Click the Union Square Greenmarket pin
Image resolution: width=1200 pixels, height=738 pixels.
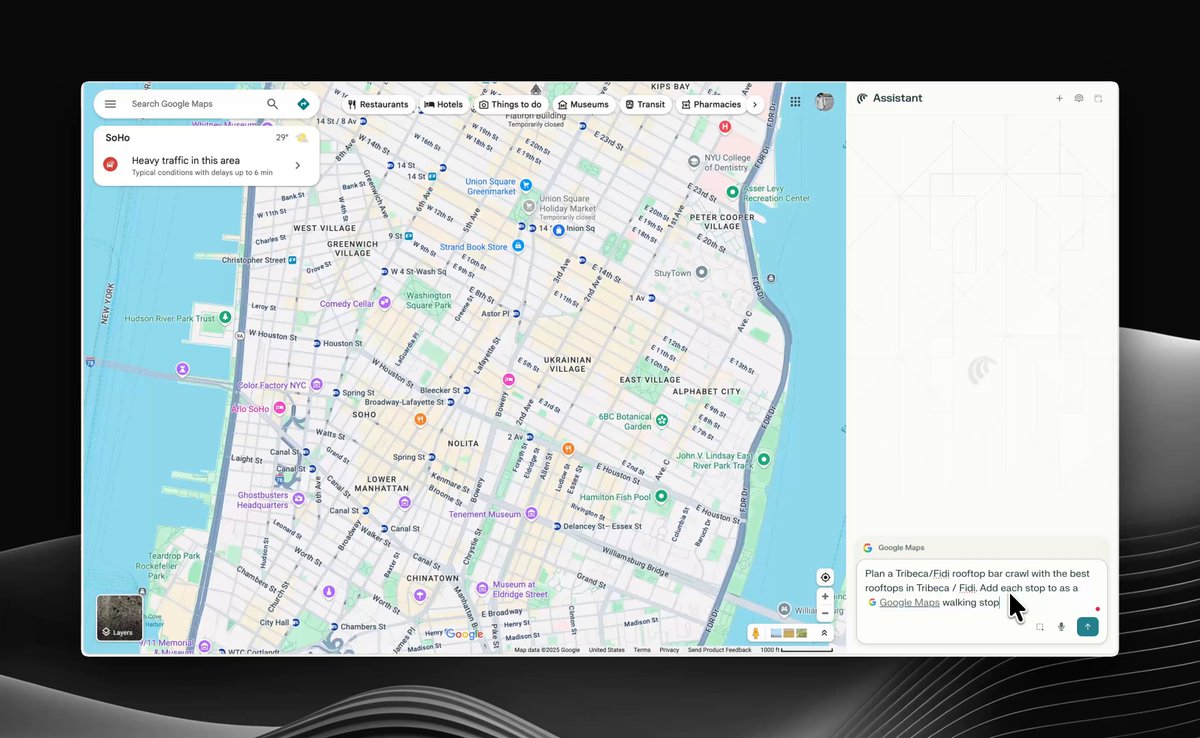click(525, 185)
